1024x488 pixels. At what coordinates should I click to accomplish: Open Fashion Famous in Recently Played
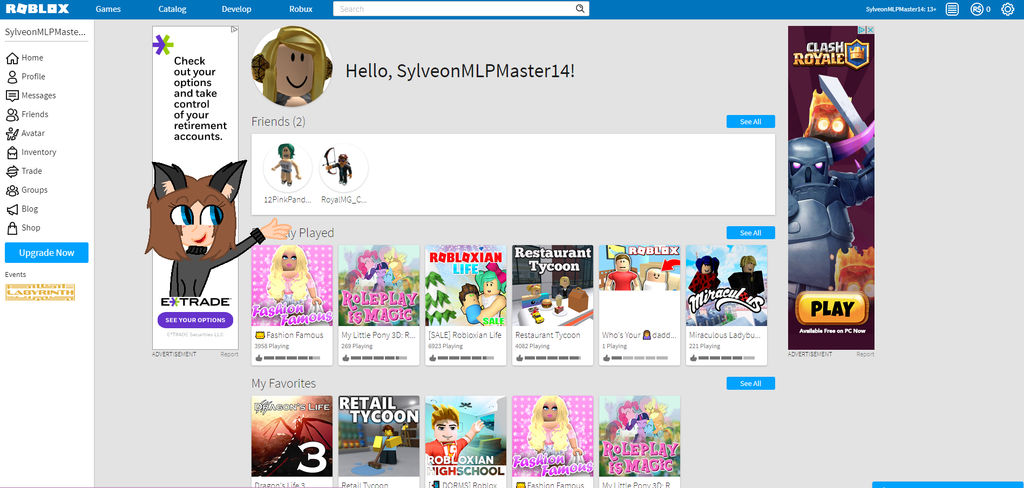click(292, 285)
